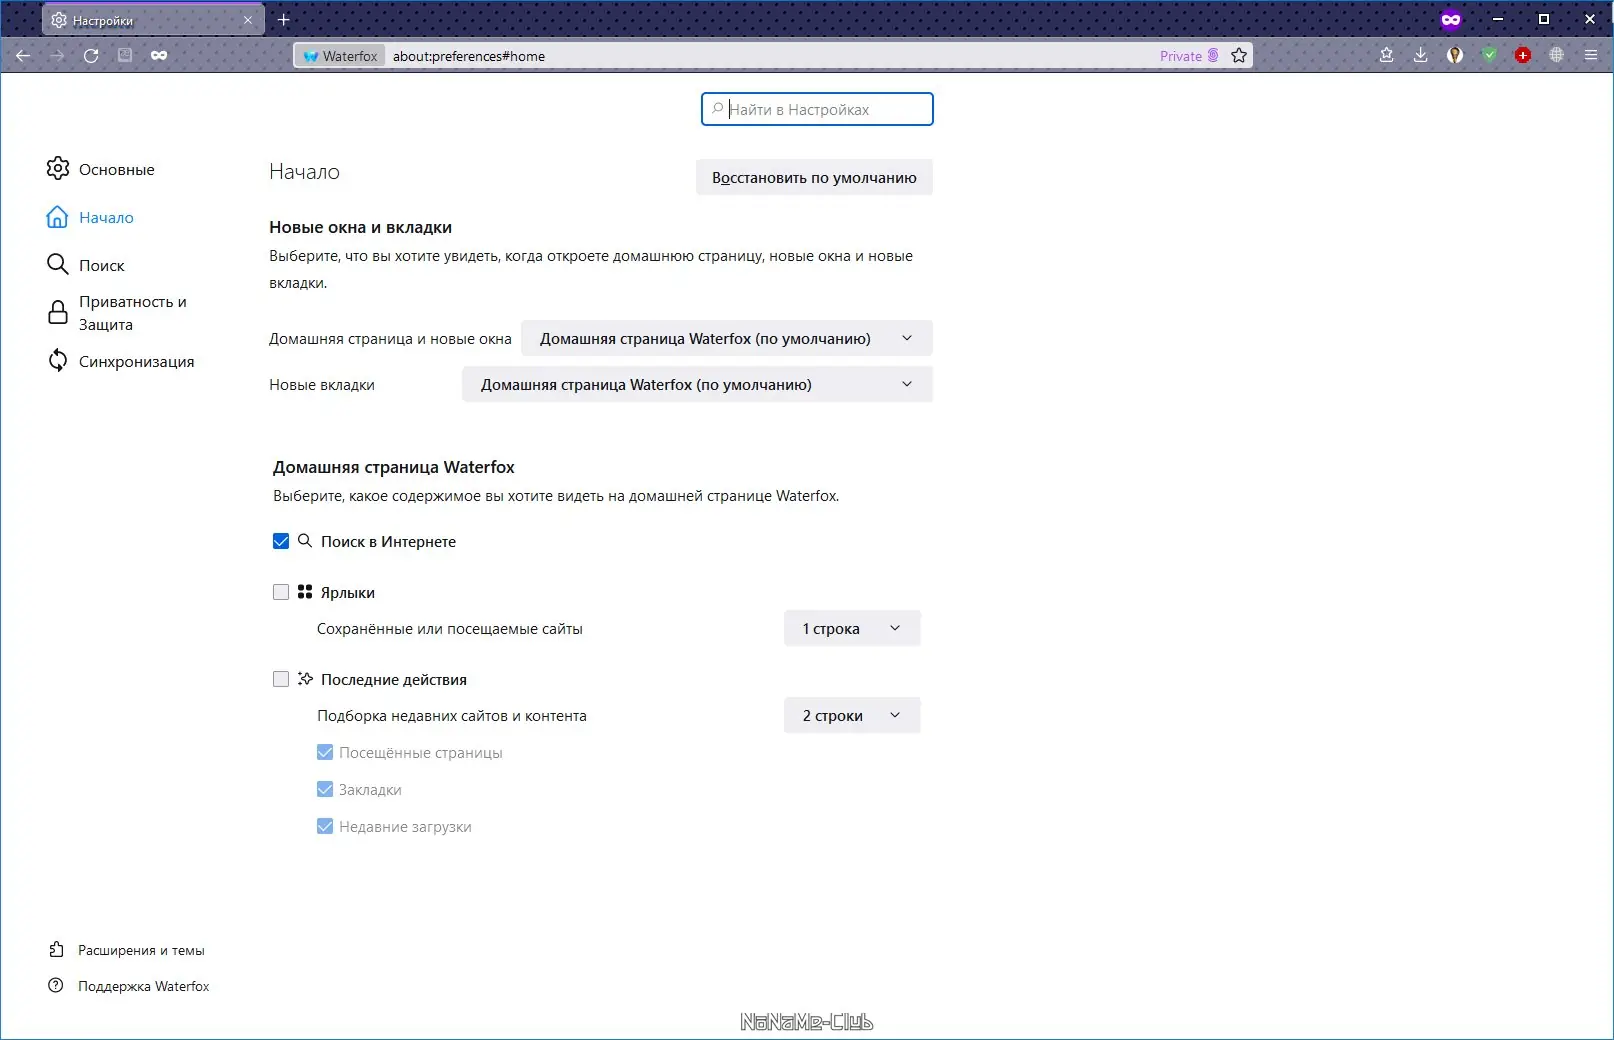The image size is (1614, 1040).
Task: Click the Начало house icon in sidebar
Action: pos(58,217)
